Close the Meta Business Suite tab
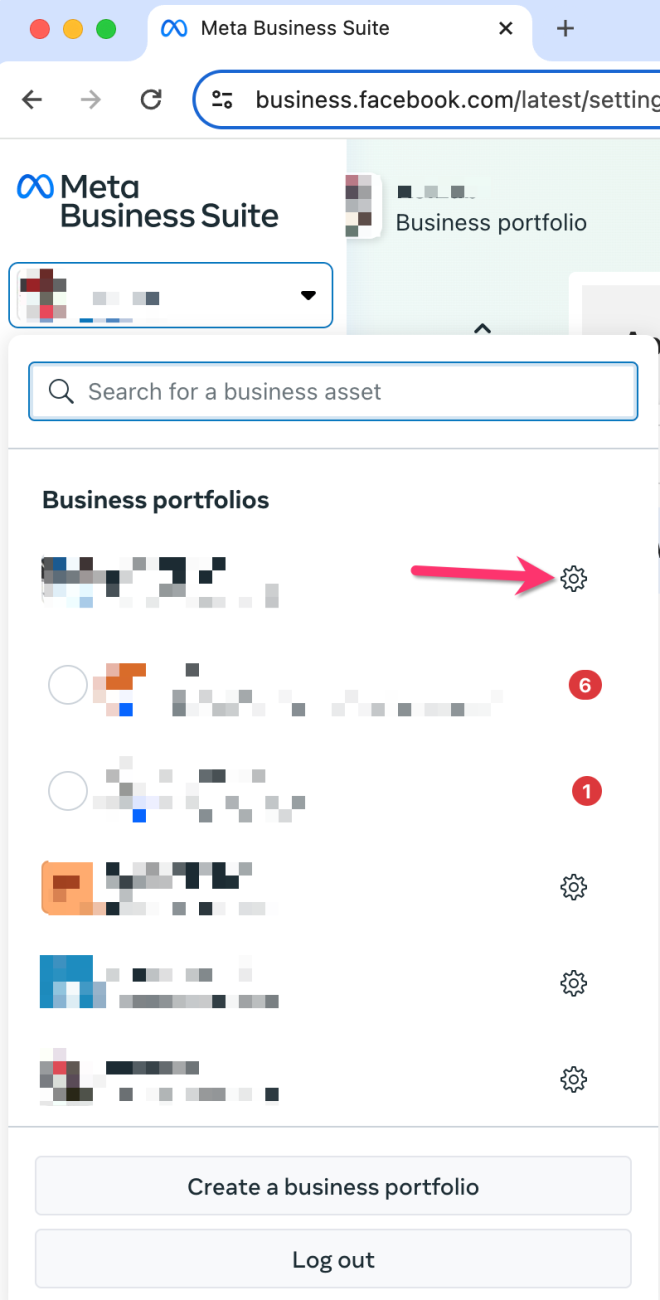The image size is (660, 1300). coord(506,29)
